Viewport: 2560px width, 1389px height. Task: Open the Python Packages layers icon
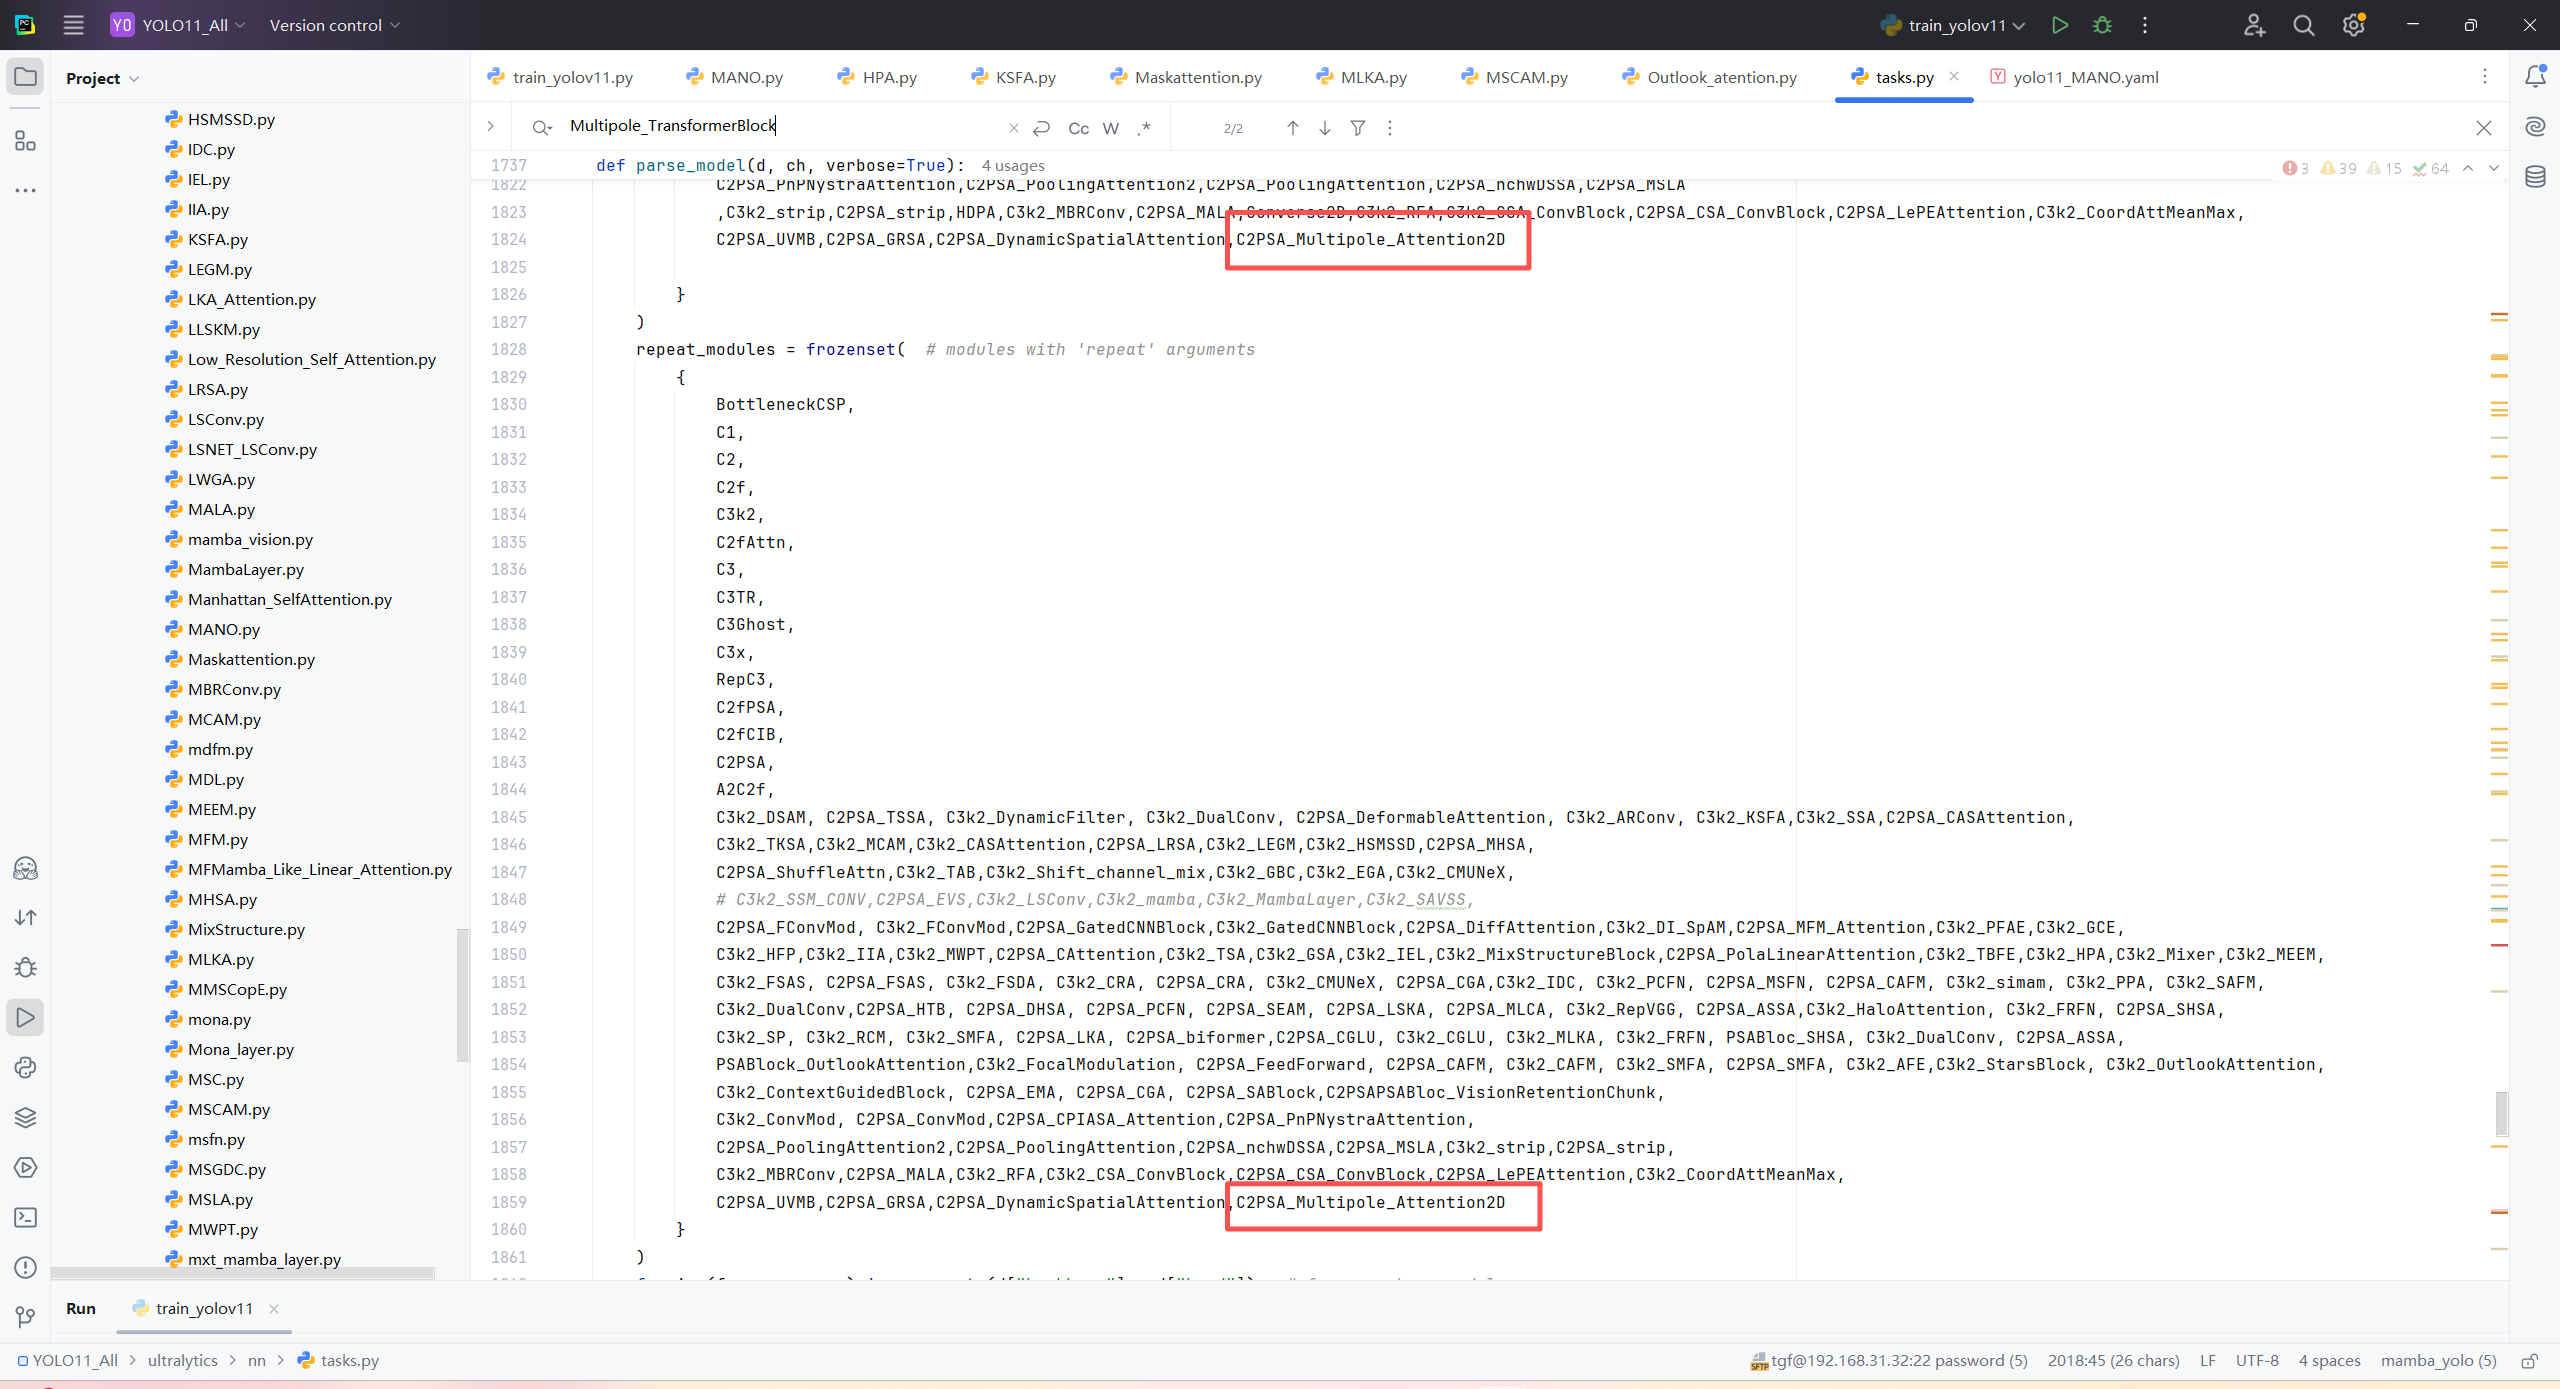(25, 1117)
